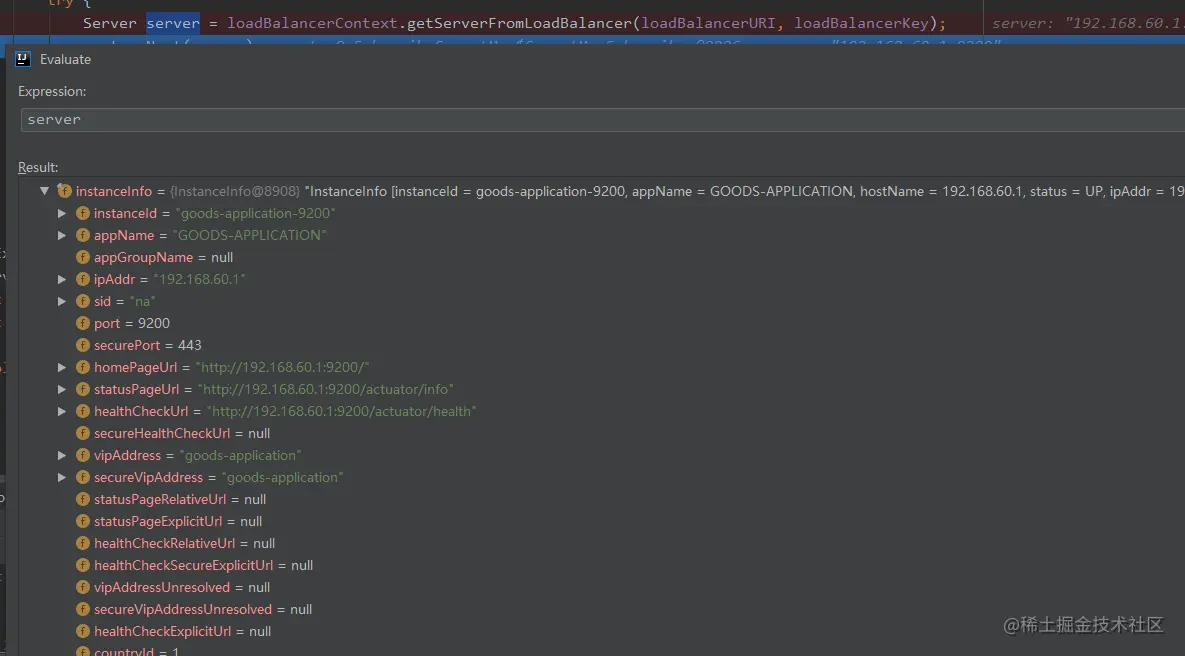Select the statusPageUrl actuator/info value
The width and height of the screenshot is (1185, 656).
pos(326,389)
